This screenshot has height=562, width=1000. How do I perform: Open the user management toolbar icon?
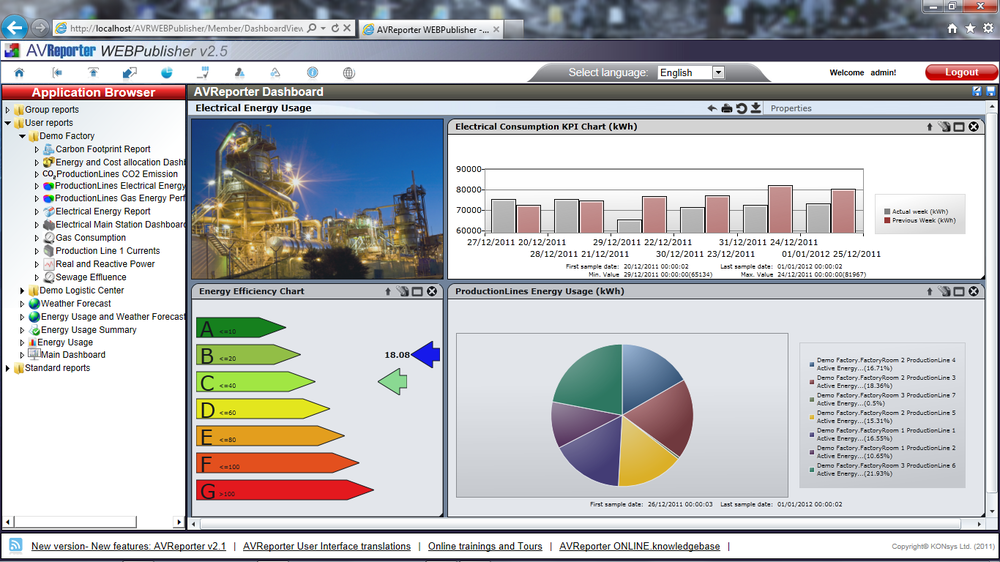(239, 73)
